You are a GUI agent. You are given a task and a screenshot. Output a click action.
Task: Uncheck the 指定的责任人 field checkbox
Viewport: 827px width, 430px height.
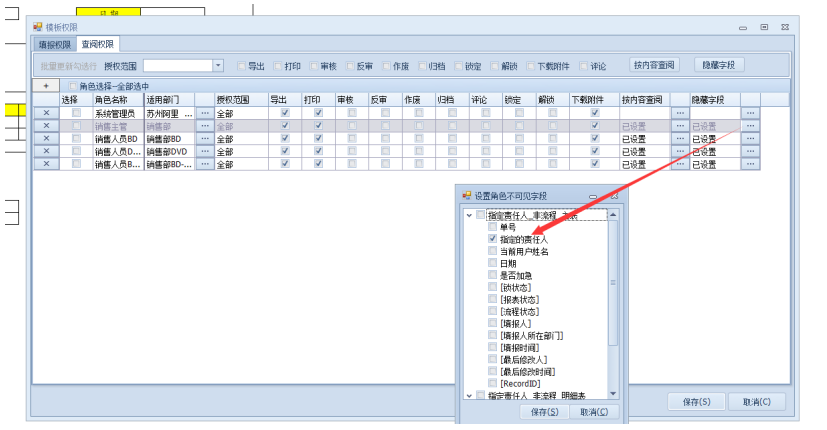tap(492, 240)
